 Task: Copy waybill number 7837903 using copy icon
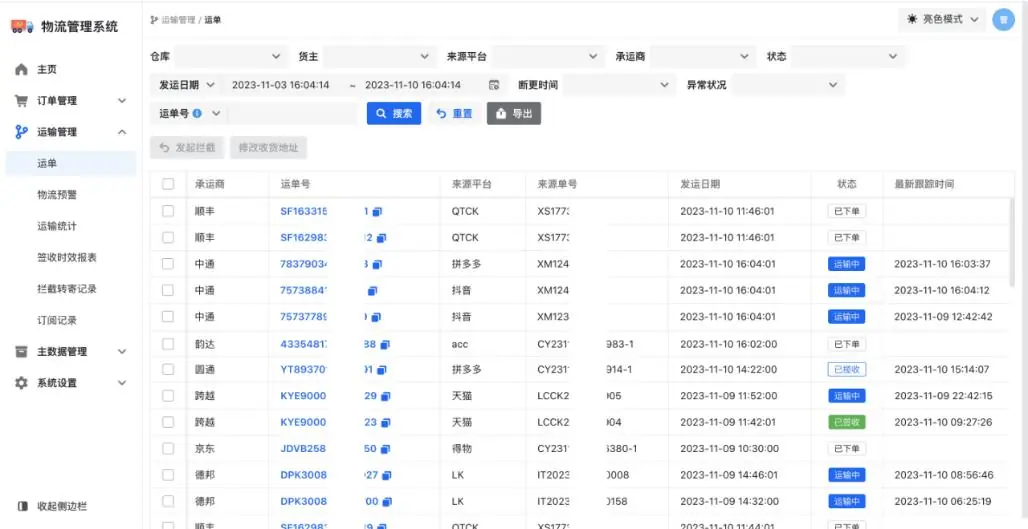click(x=376, y=264)
